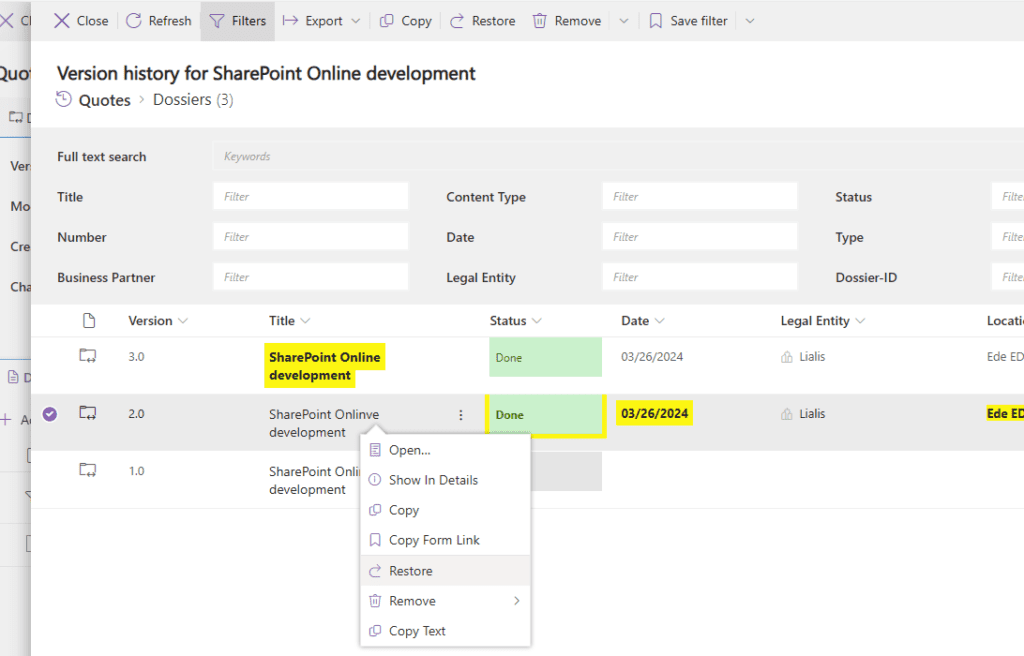Viewport: 1024px width, 656px height.
Task: Select the Copy icon in the toolbar
Action: (x=387, y=20)
